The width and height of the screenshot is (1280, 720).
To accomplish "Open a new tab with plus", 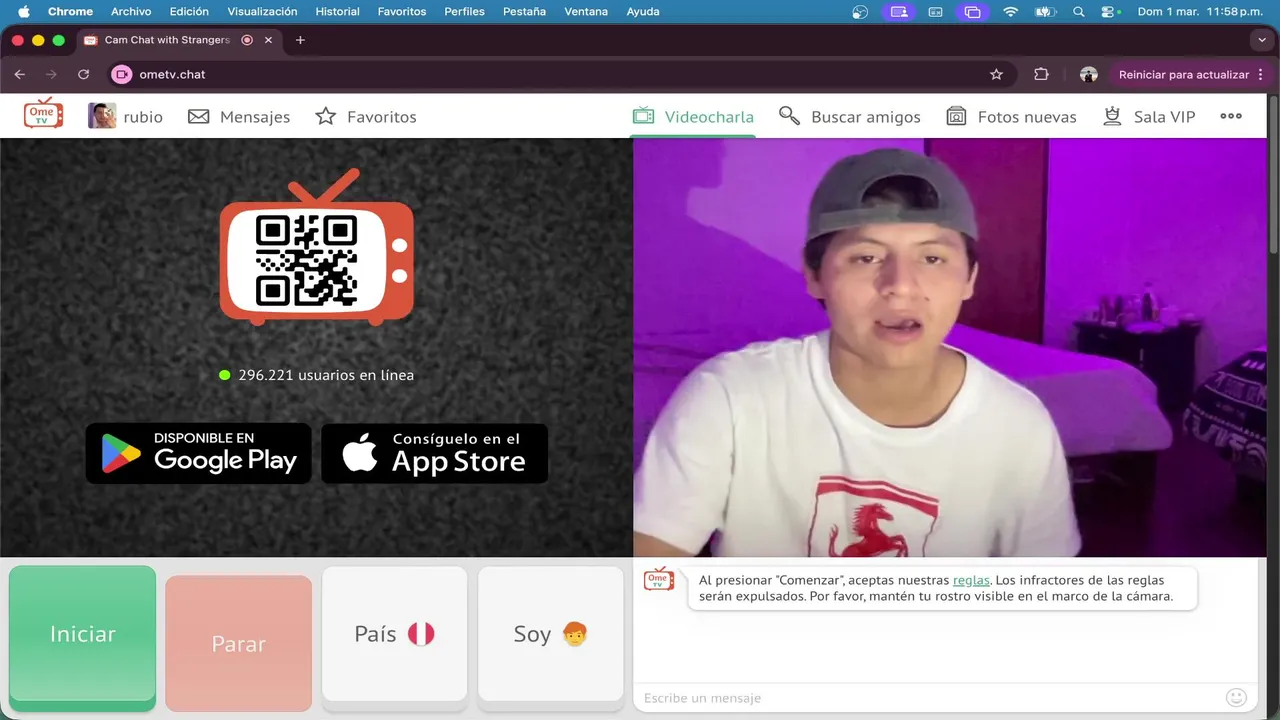I will (300, 40).
